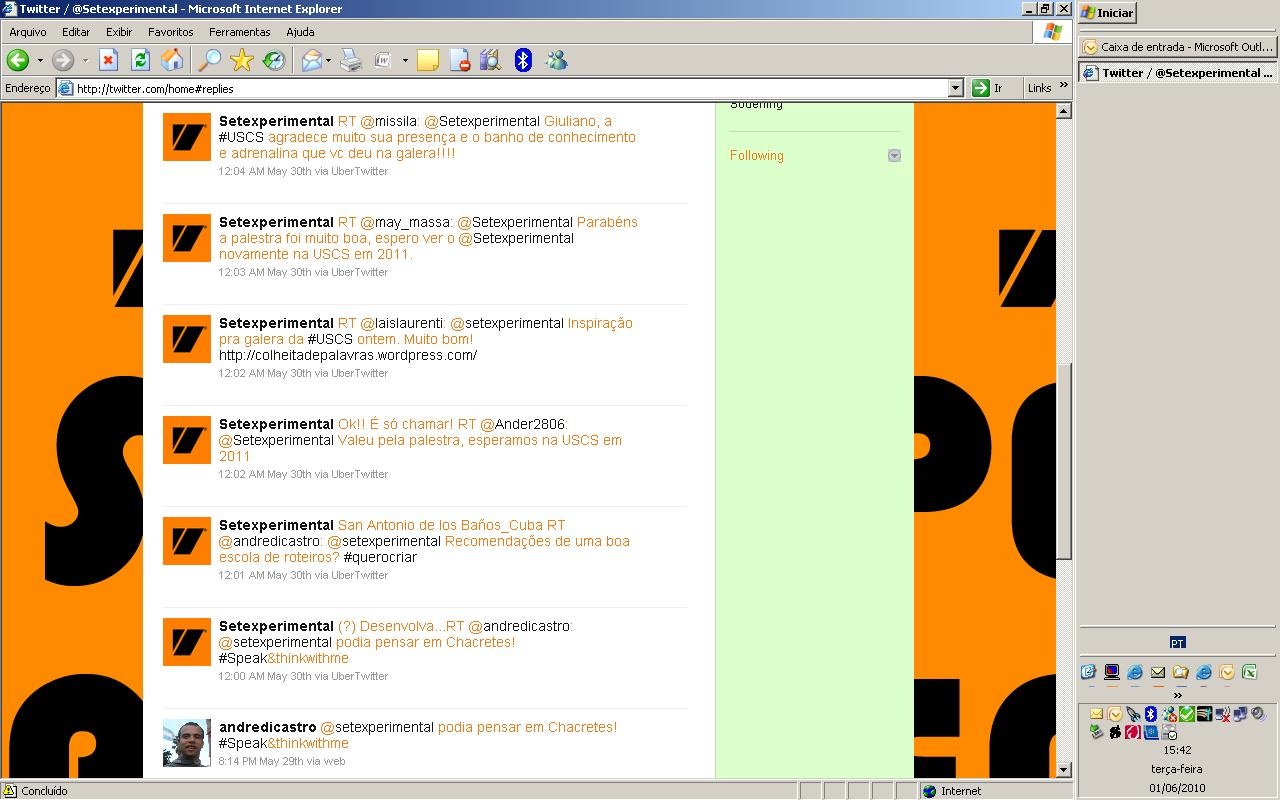
Task: Open the Ferramentas menu
Action: [239, 32]
